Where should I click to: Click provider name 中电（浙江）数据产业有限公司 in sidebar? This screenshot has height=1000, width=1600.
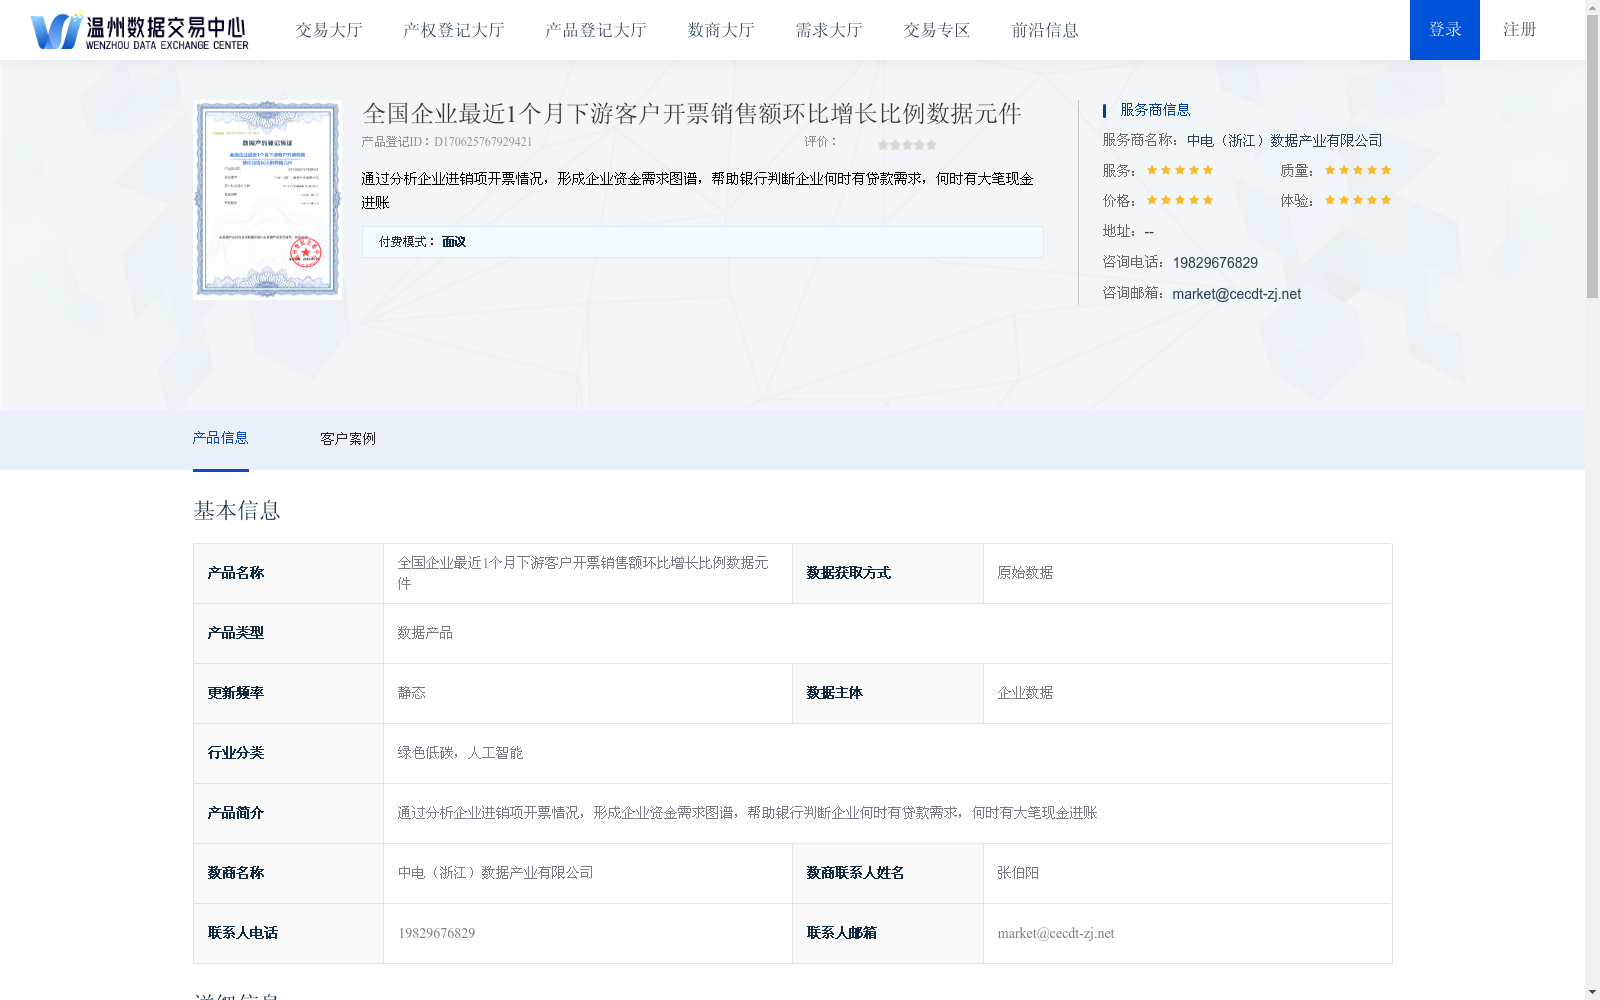point(1285,141)
